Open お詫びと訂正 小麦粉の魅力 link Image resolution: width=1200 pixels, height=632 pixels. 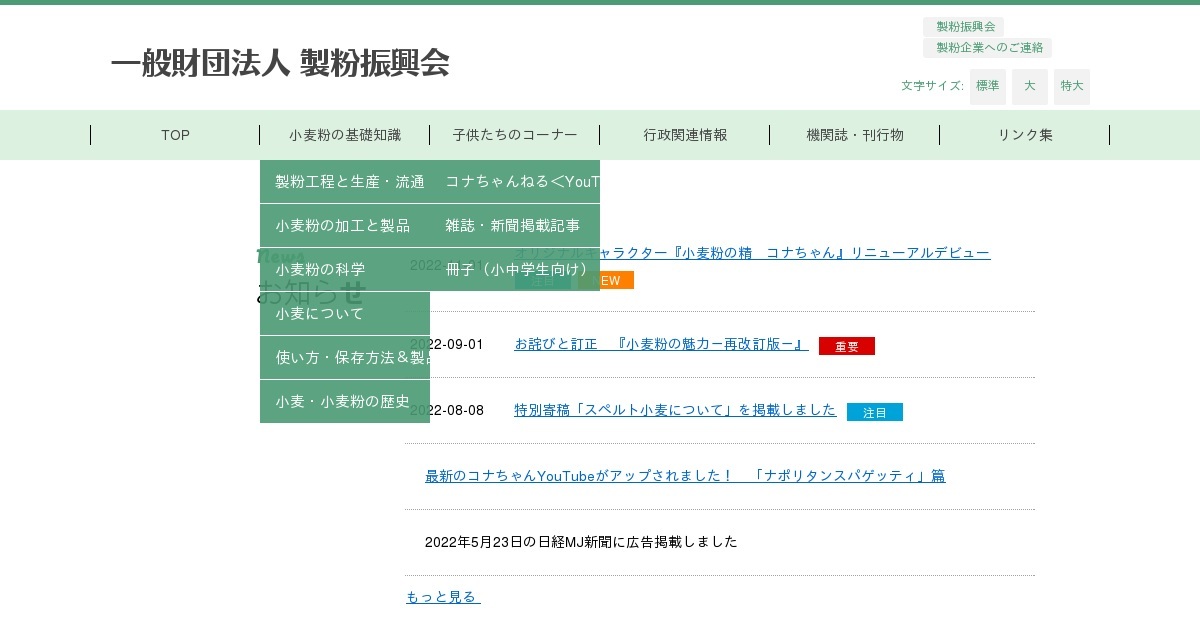point(661,344)
